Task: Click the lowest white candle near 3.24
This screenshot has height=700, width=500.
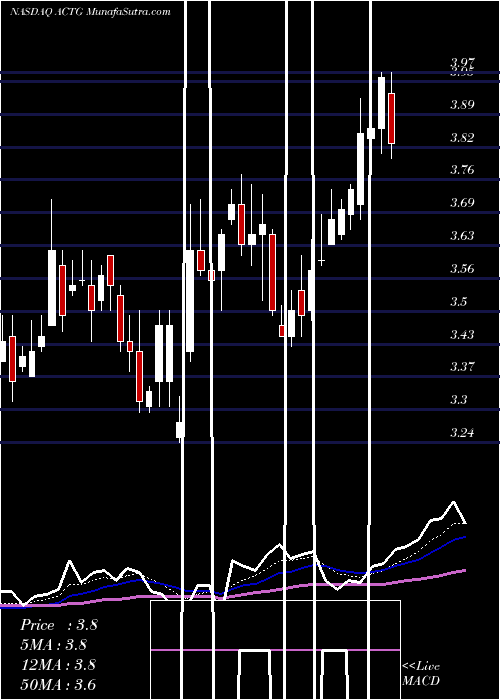Action: (x=180, y=429)
